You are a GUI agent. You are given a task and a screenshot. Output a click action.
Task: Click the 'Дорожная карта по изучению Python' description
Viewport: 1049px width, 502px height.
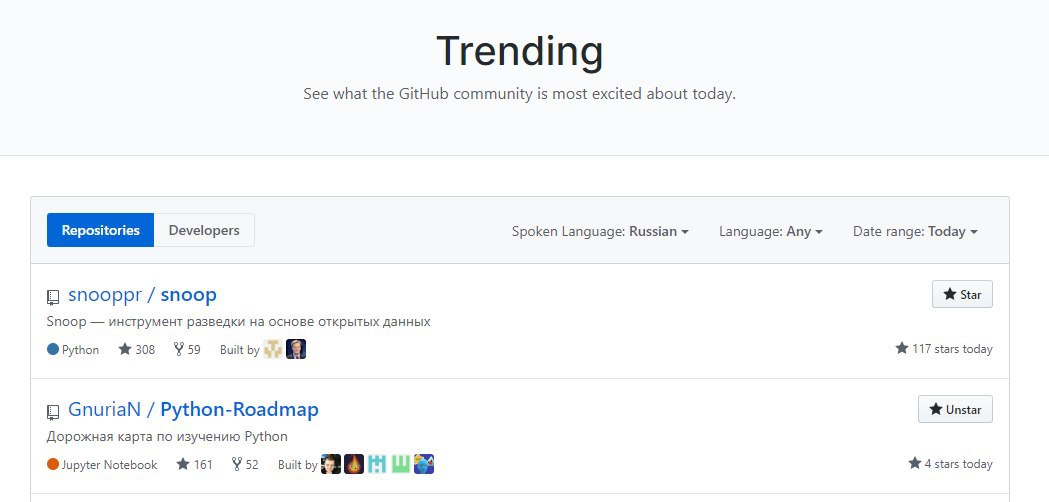167,437
